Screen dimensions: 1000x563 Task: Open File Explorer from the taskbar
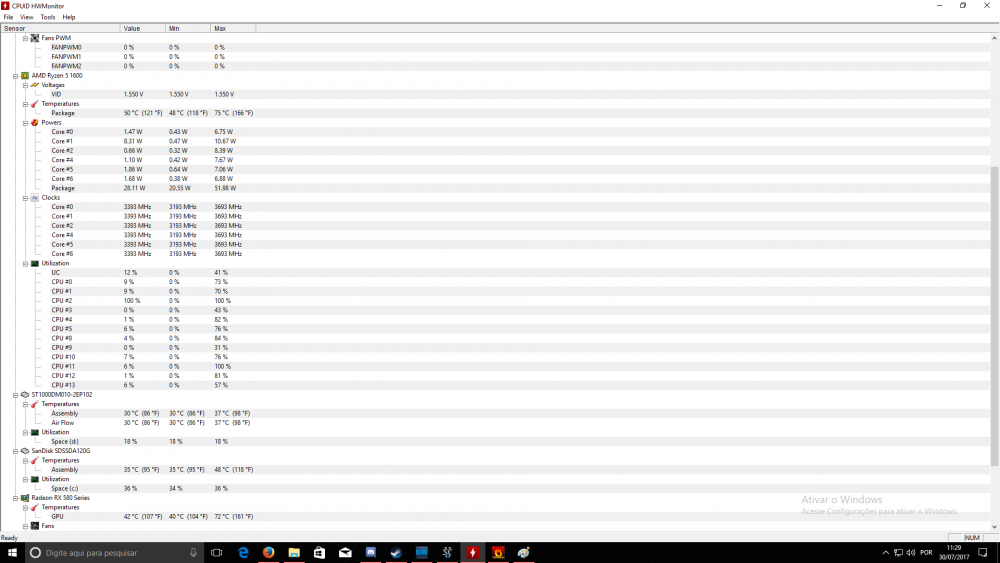pyautogui.click(x=294, y=553)
